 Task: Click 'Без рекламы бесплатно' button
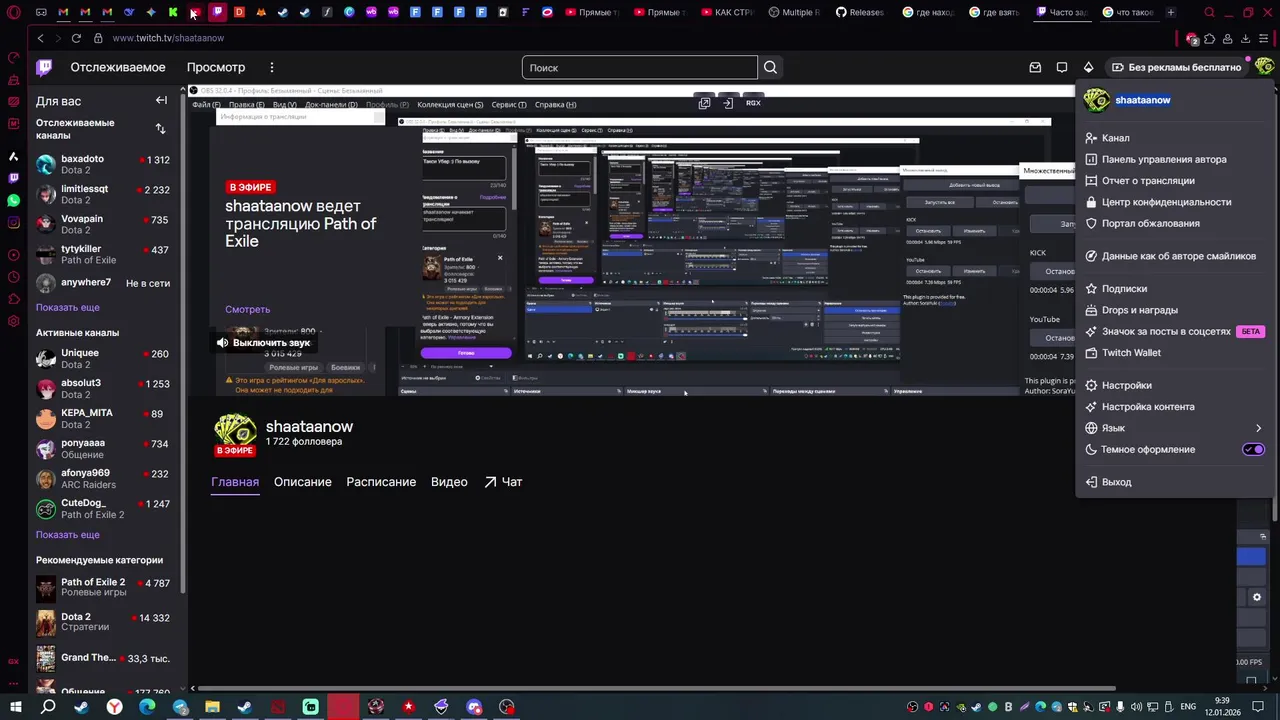1176,67
